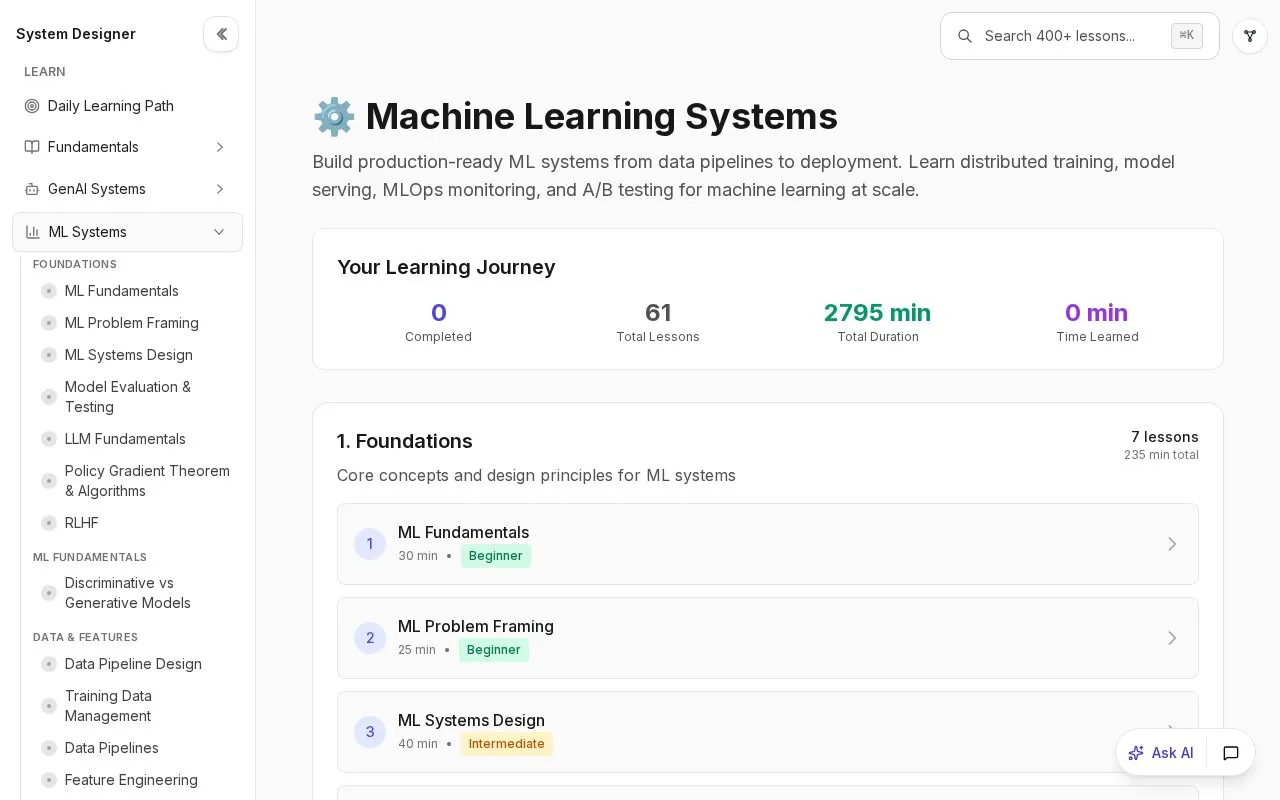The height and width of the screenshot is (800, 1280).
Task: Click the search magnifier icon
Action: [965, 36]
